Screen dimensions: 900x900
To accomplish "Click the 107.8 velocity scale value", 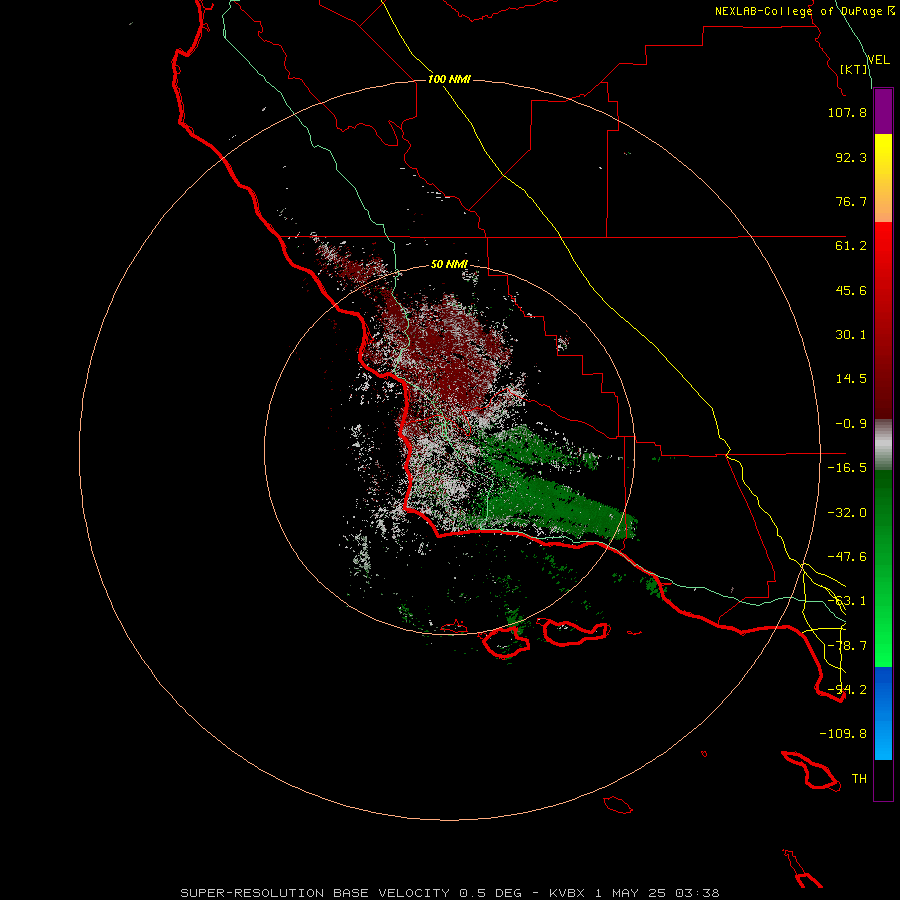I will (847, 112).
